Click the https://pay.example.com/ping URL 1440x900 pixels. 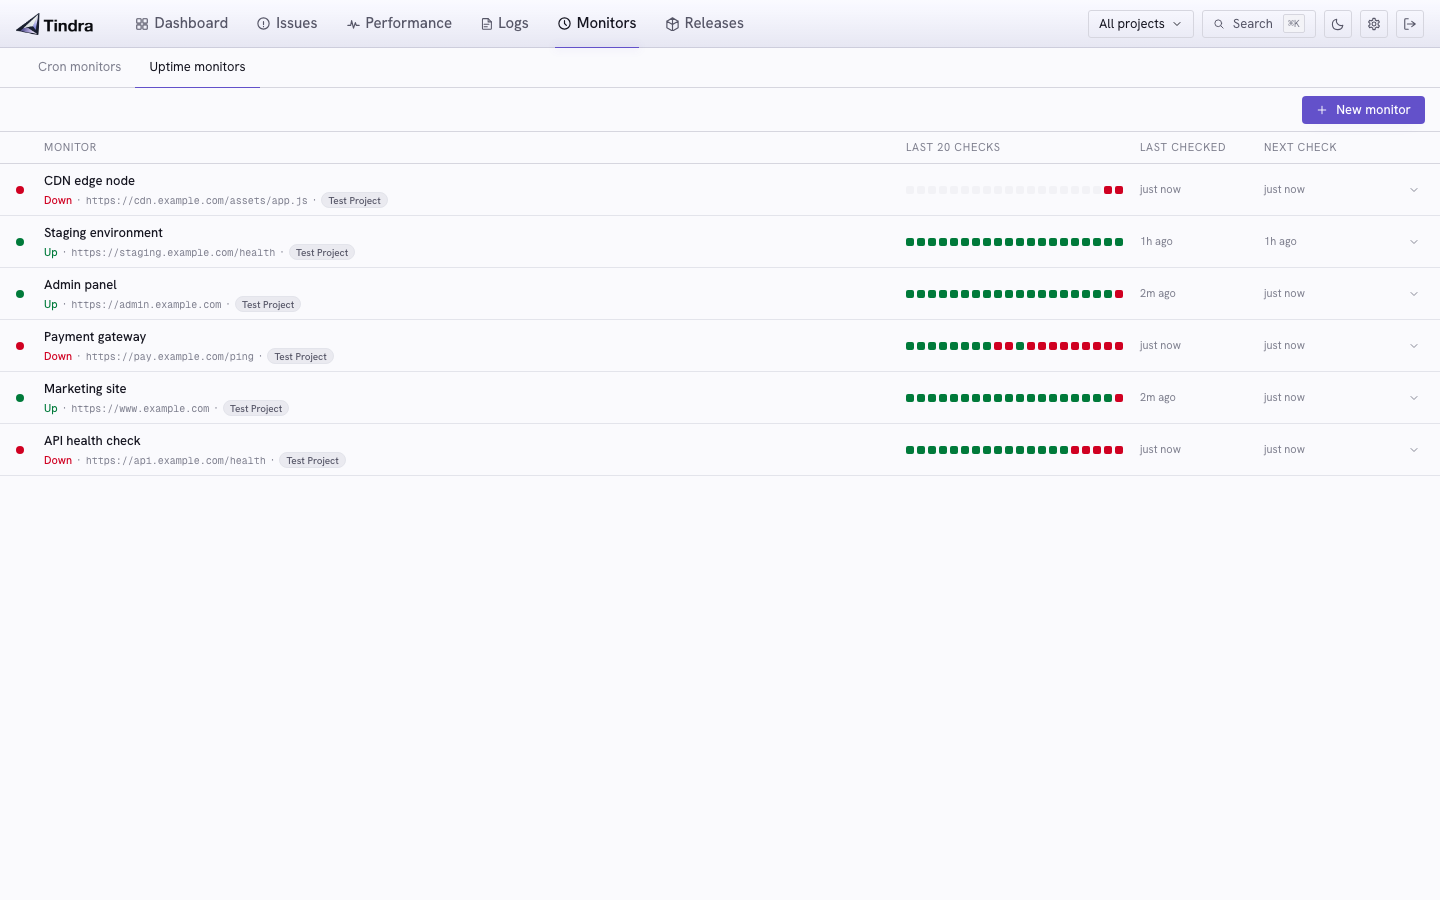(170, 357)
